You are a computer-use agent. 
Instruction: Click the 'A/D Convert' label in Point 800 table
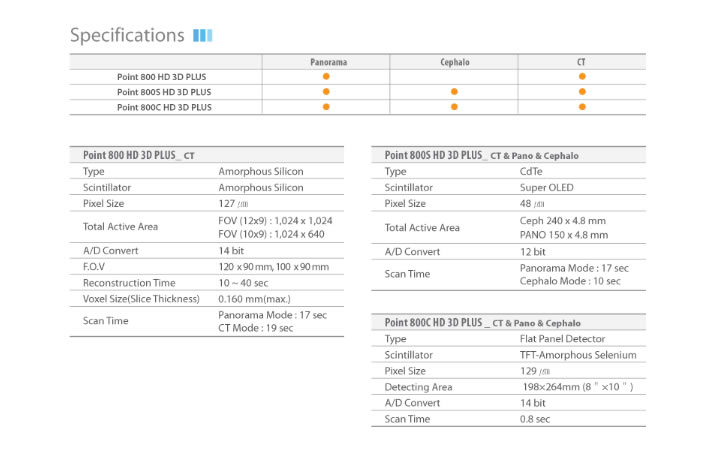tap(111, 251)
